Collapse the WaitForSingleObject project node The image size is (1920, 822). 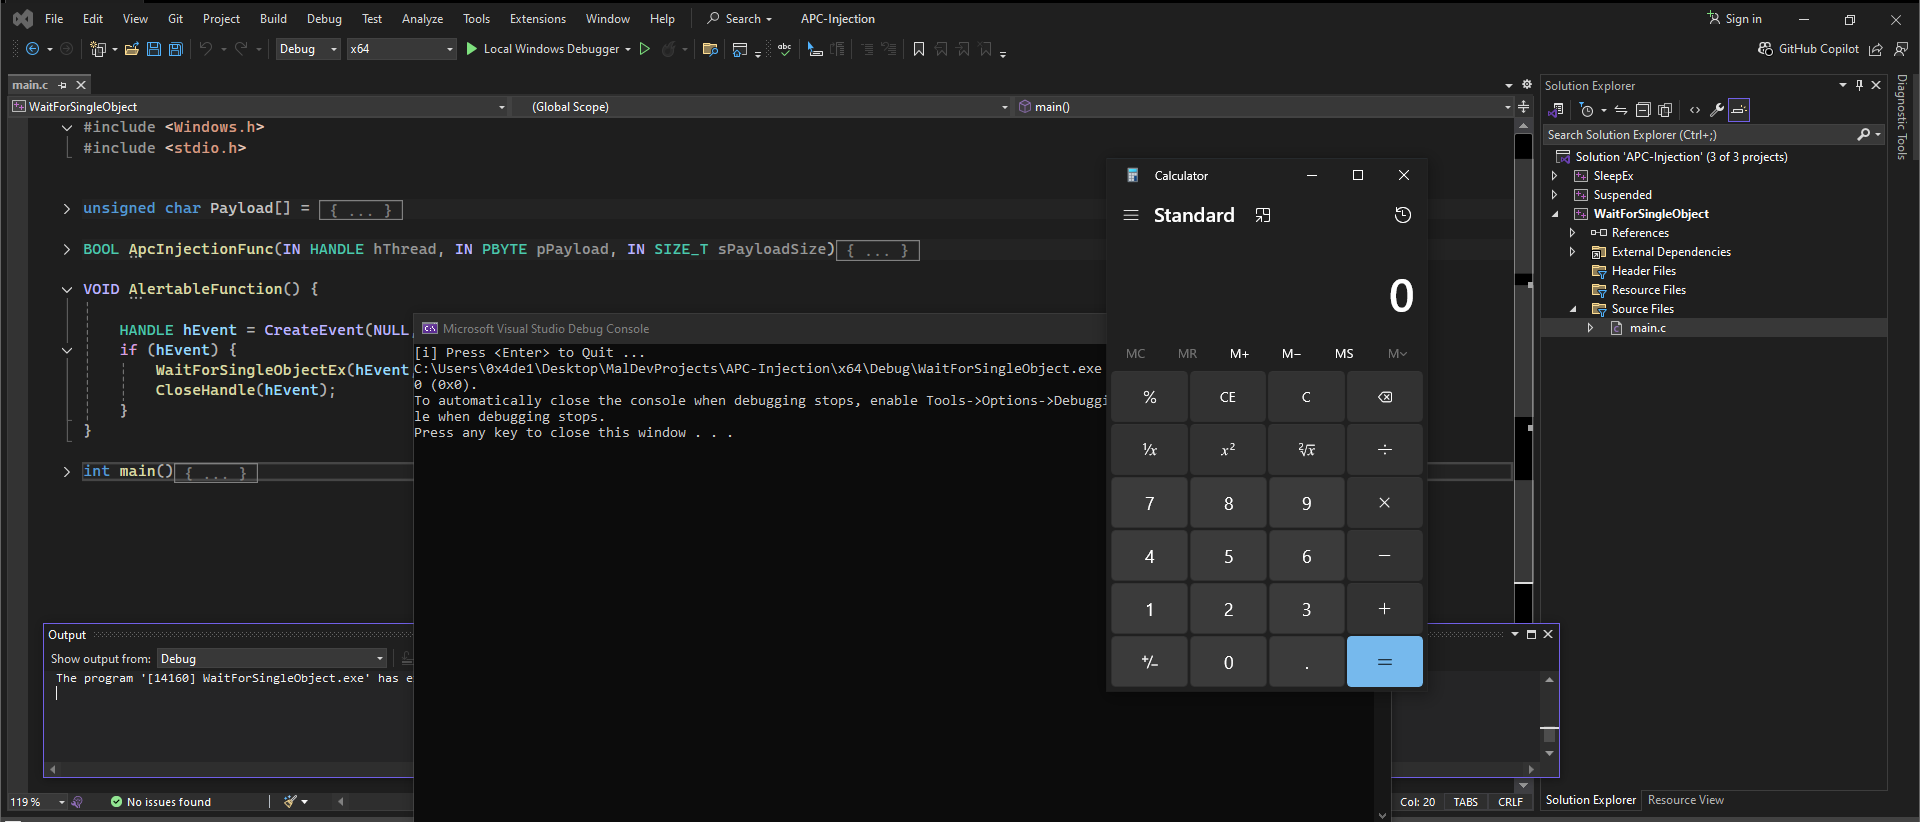[1555, 214]
